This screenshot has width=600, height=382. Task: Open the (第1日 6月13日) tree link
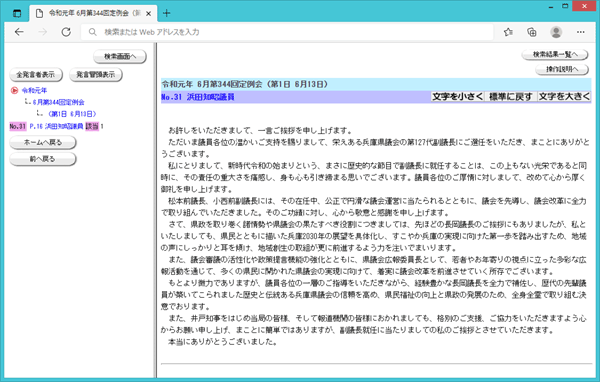[72, 114]
